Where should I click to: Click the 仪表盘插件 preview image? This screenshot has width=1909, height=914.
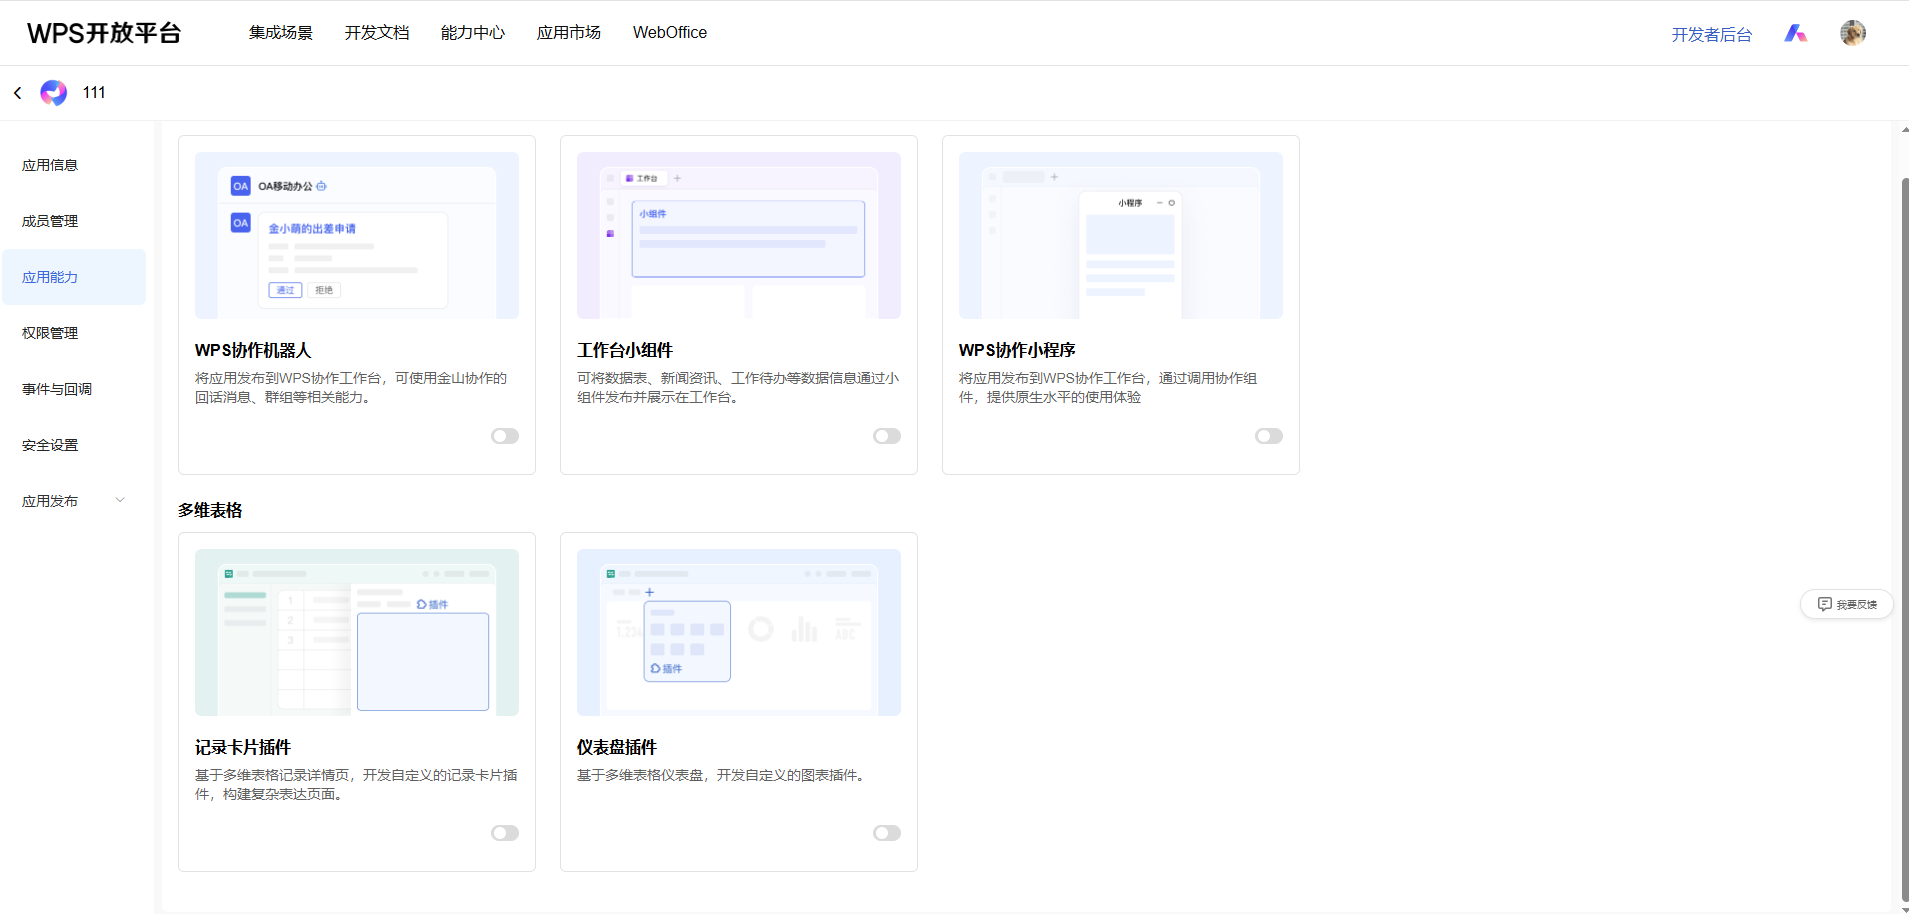coord(739,632)
